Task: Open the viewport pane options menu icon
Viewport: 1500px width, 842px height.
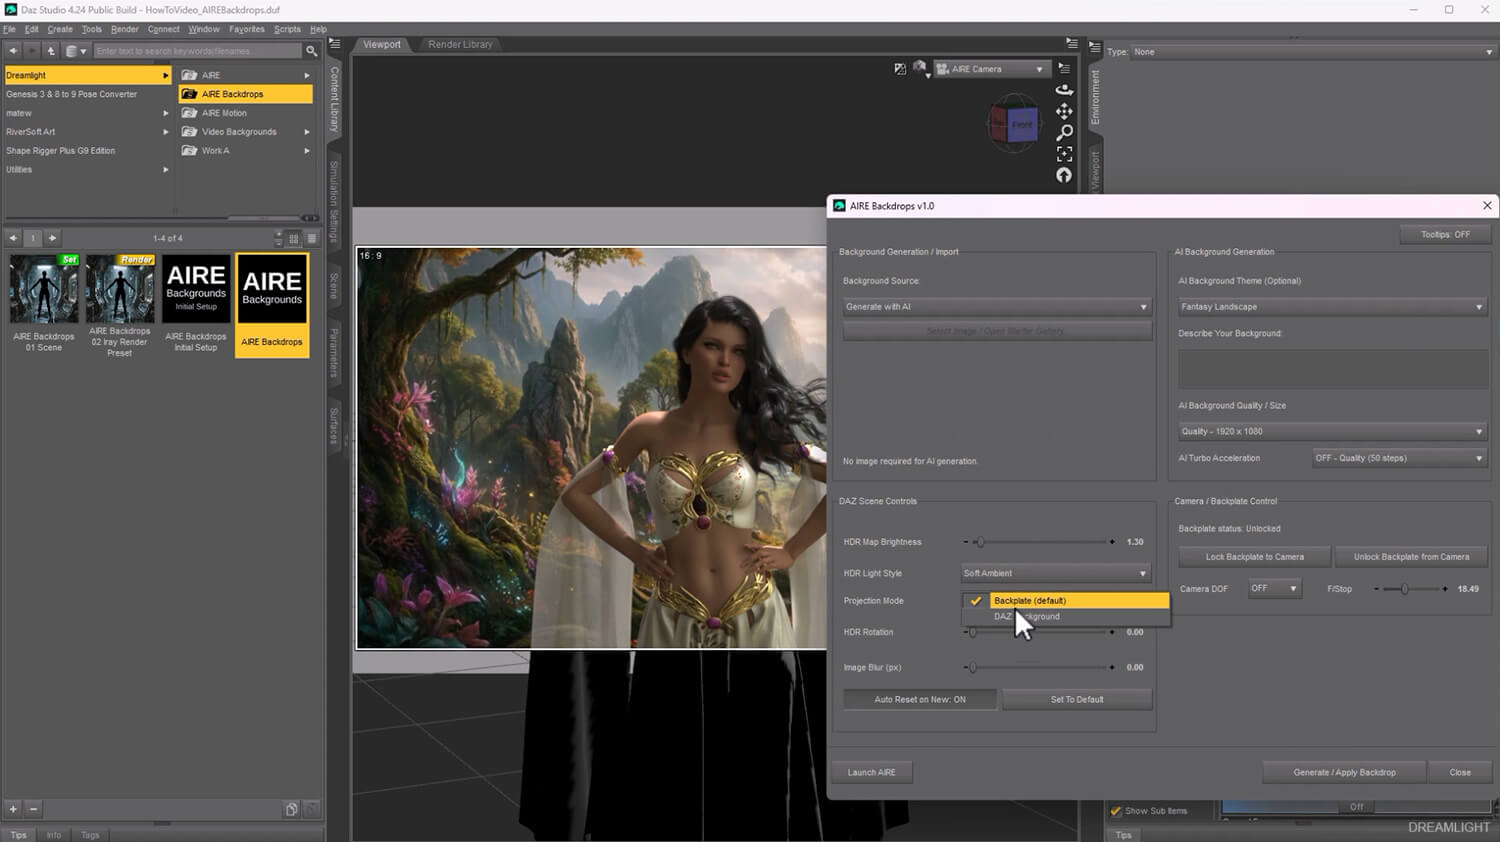Action: click(x=1072, y=44)
